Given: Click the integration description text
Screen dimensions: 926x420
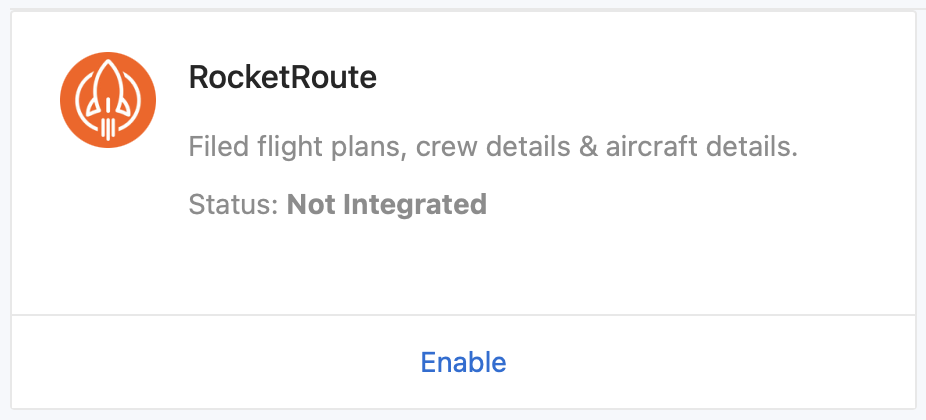Looking at the screenshot, I should tap(492, 149).
